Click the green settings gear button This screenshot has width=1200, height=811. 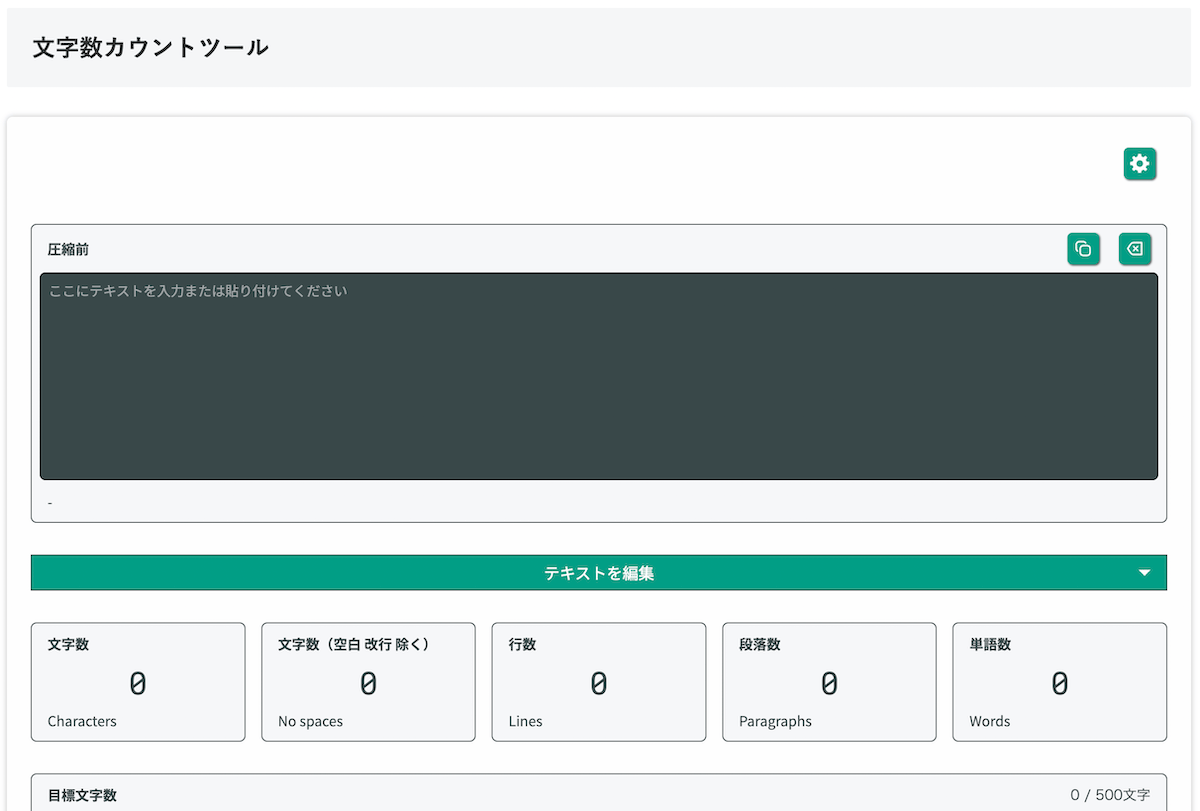click(x=1140, y=164)
